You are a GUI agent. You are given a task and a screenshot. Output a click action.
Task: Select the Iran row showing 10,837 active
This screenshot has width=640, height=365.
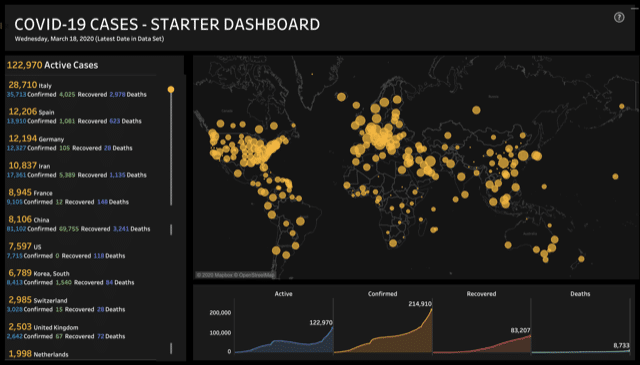(x=77, y=170)
